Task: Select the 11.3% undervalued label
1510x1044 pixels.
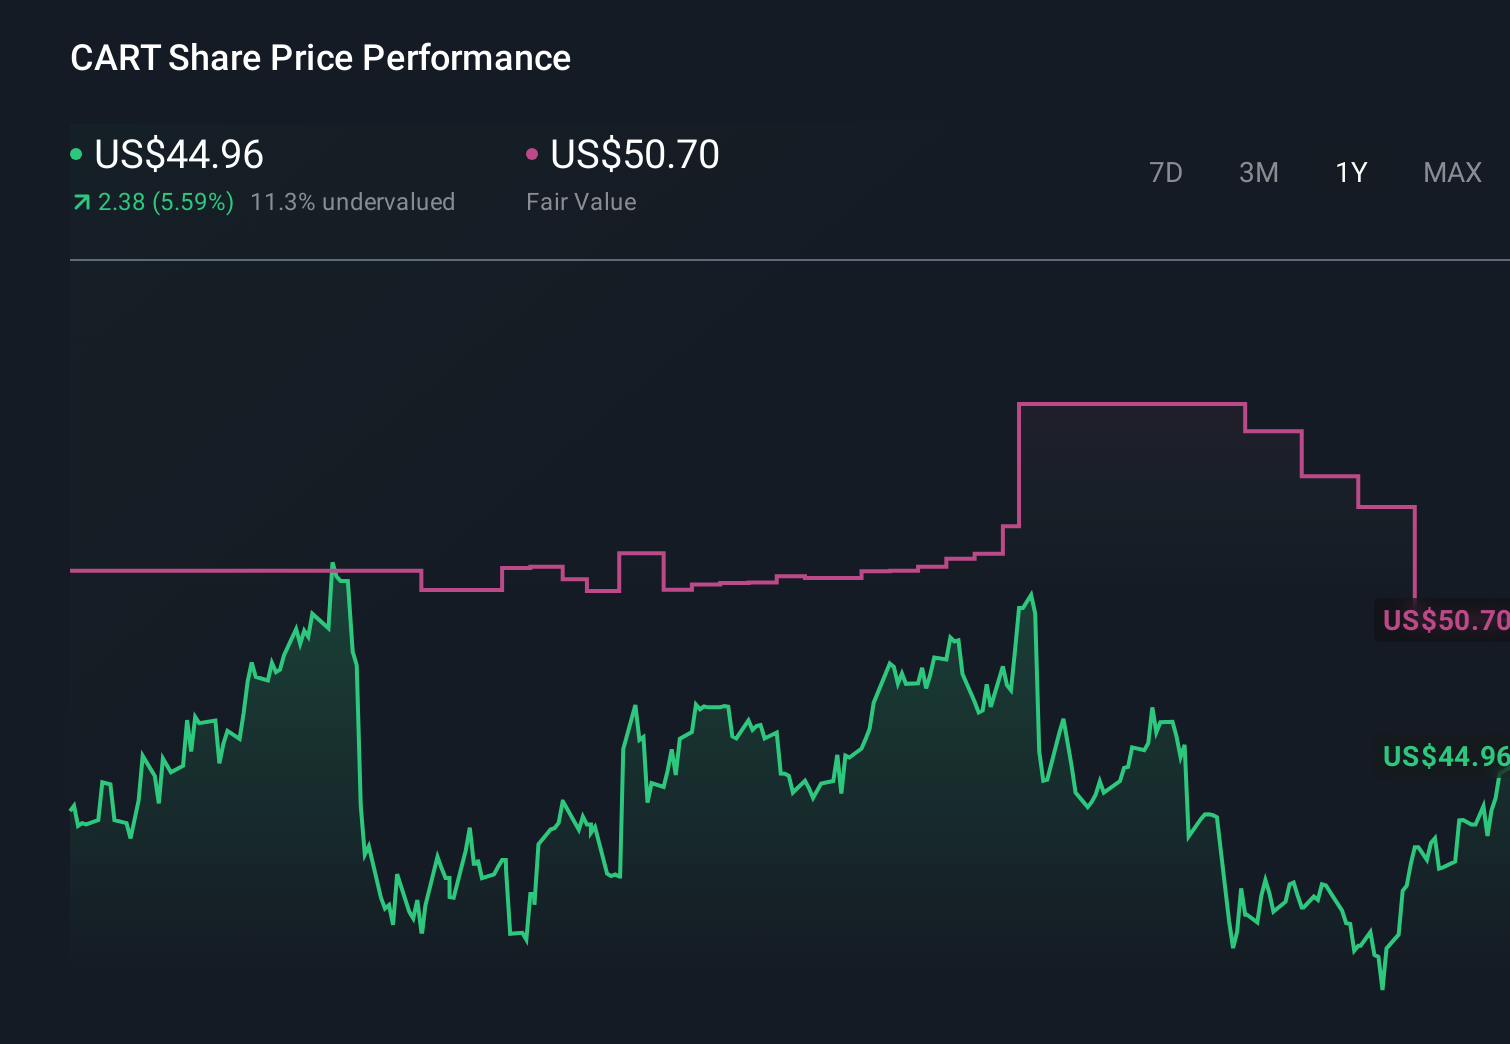Action: pyautogui.click(x=354, y=201)
